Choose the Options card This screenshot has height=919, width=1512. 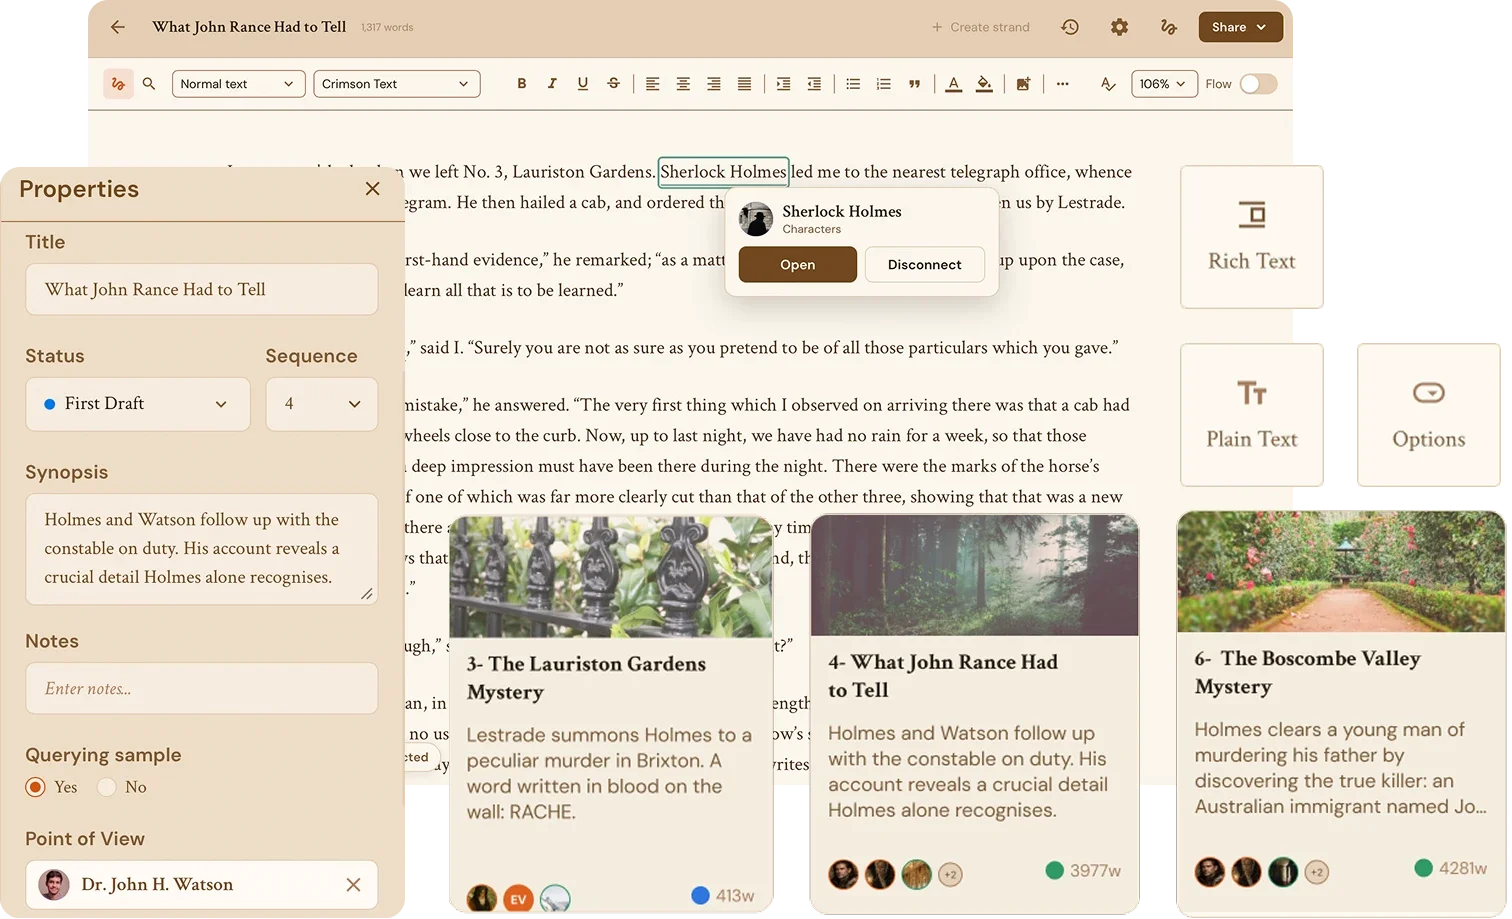click(x=1429, y=415)
